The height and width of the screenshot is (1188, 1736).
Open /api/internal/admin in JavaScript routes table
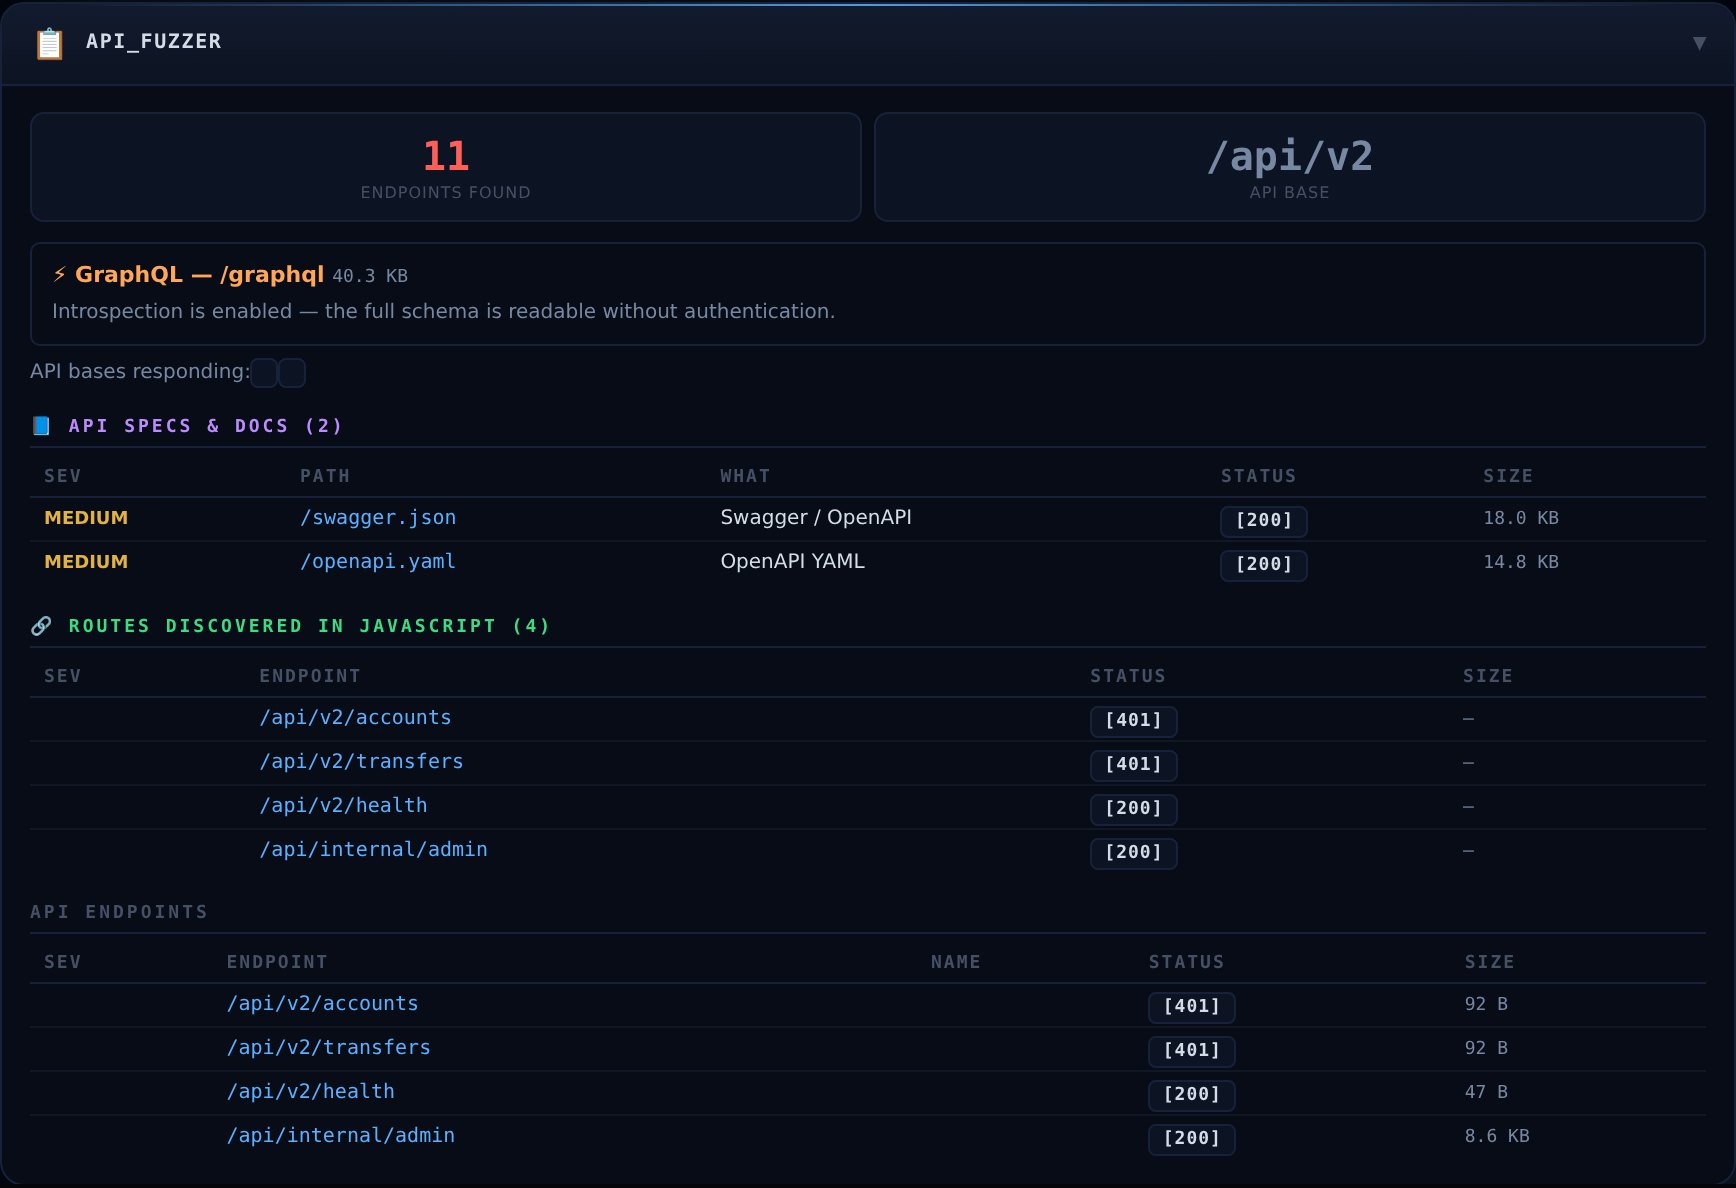(373, 850)
